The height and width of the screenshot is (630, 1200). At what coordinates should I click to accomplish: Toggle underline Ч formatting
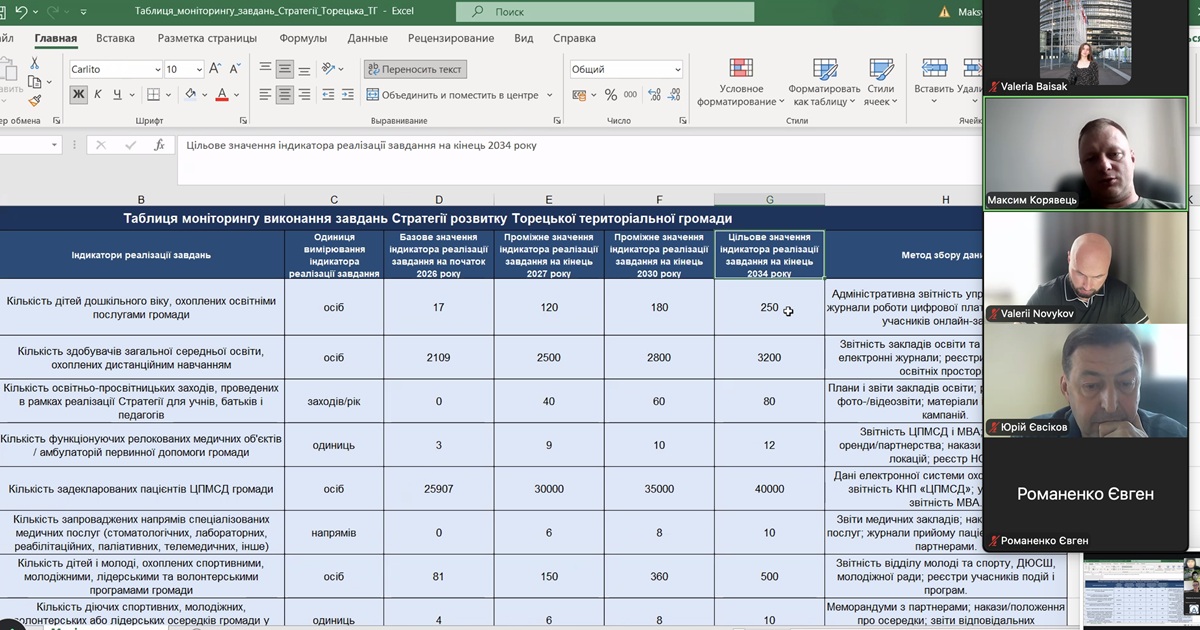click(117, 95)
